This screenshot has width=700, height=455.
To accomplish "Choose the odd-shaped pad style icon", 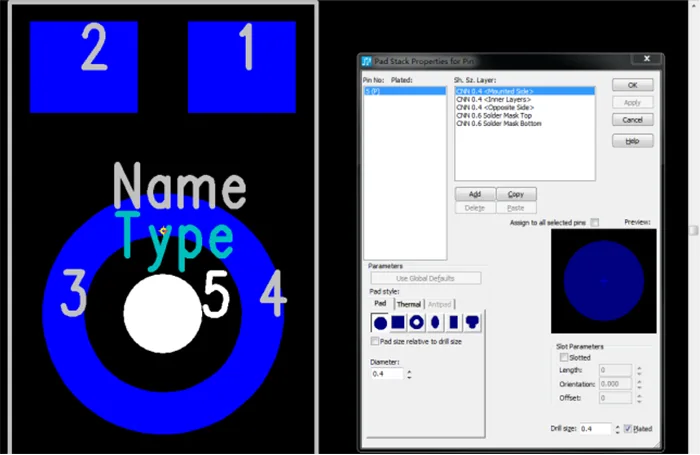I will pyautogui.click(x=471, y=323).
